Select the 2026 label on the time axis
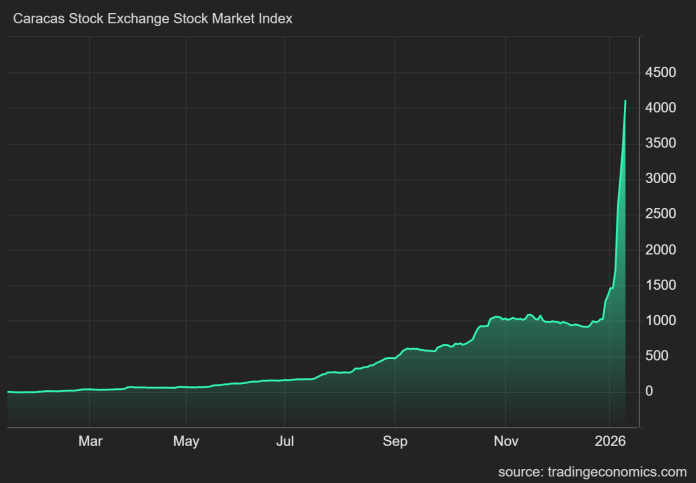This screenshot has height=483, width=696. (x=611, y=440)
